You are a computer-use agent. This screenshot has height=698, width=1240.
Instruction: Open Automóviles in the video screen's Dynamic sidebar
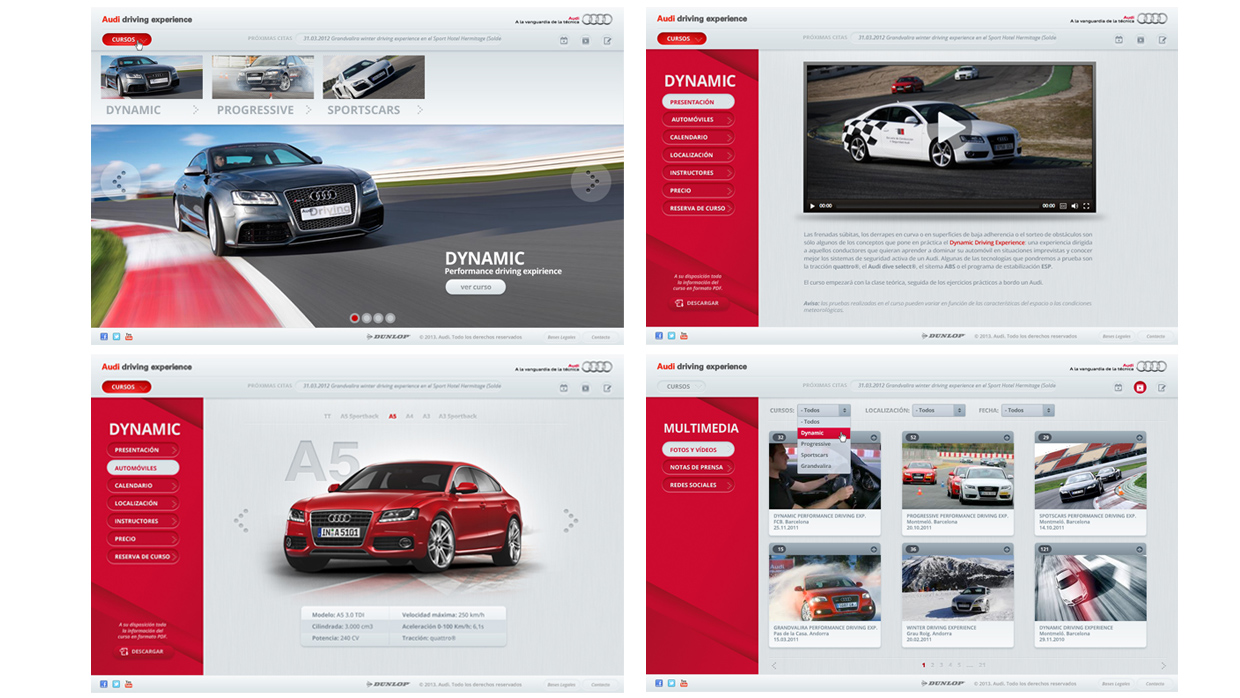tap(697, 120)
